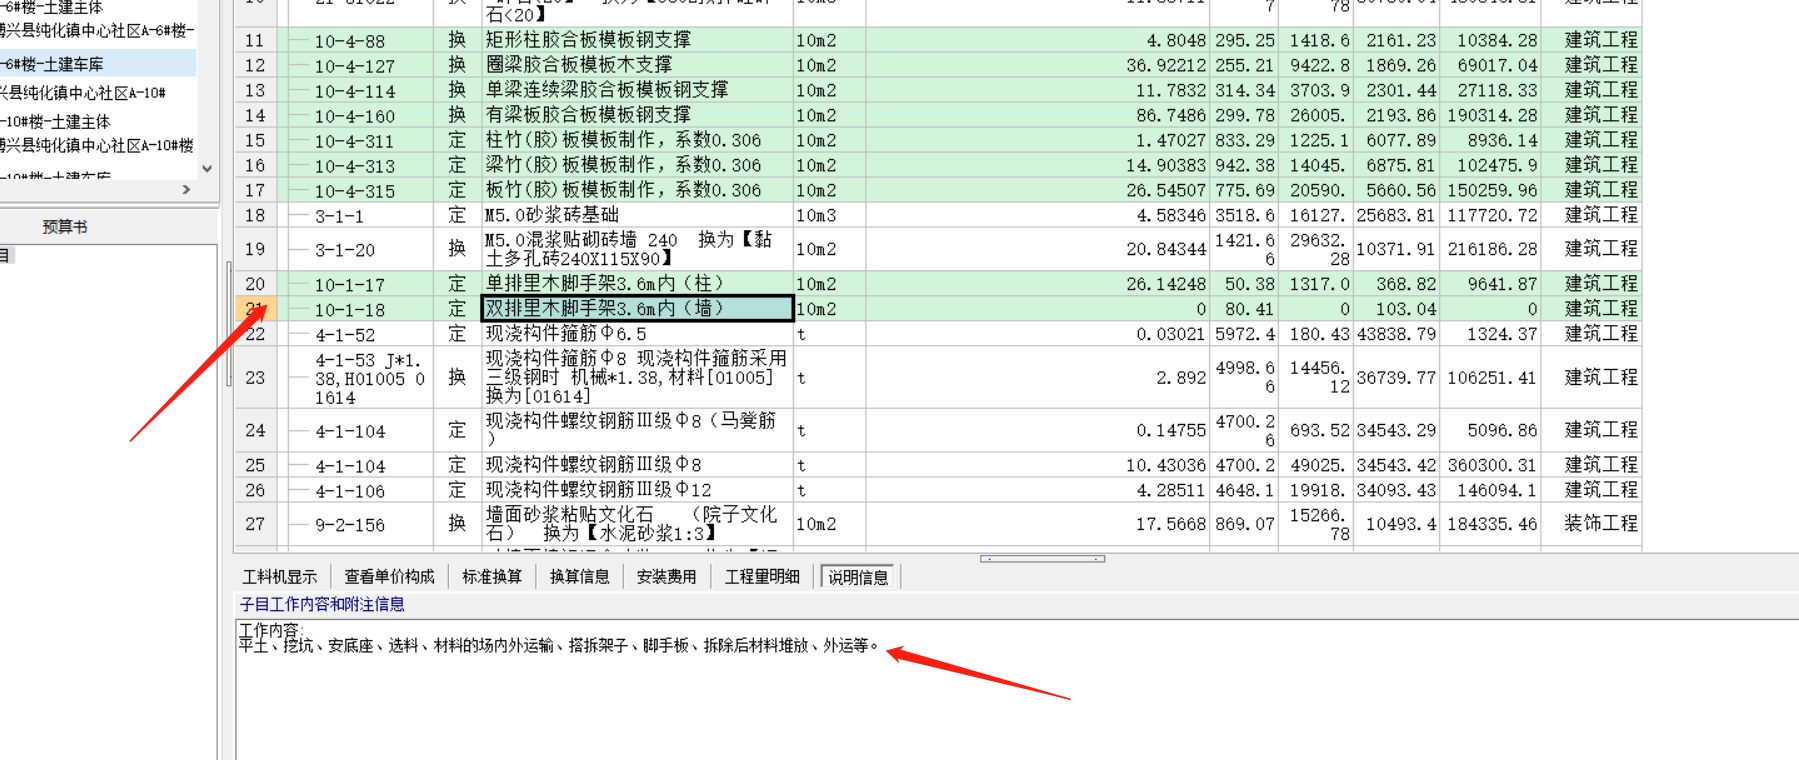Select row number 11 header
1799x760 pixels.
(x=256, y=41)
